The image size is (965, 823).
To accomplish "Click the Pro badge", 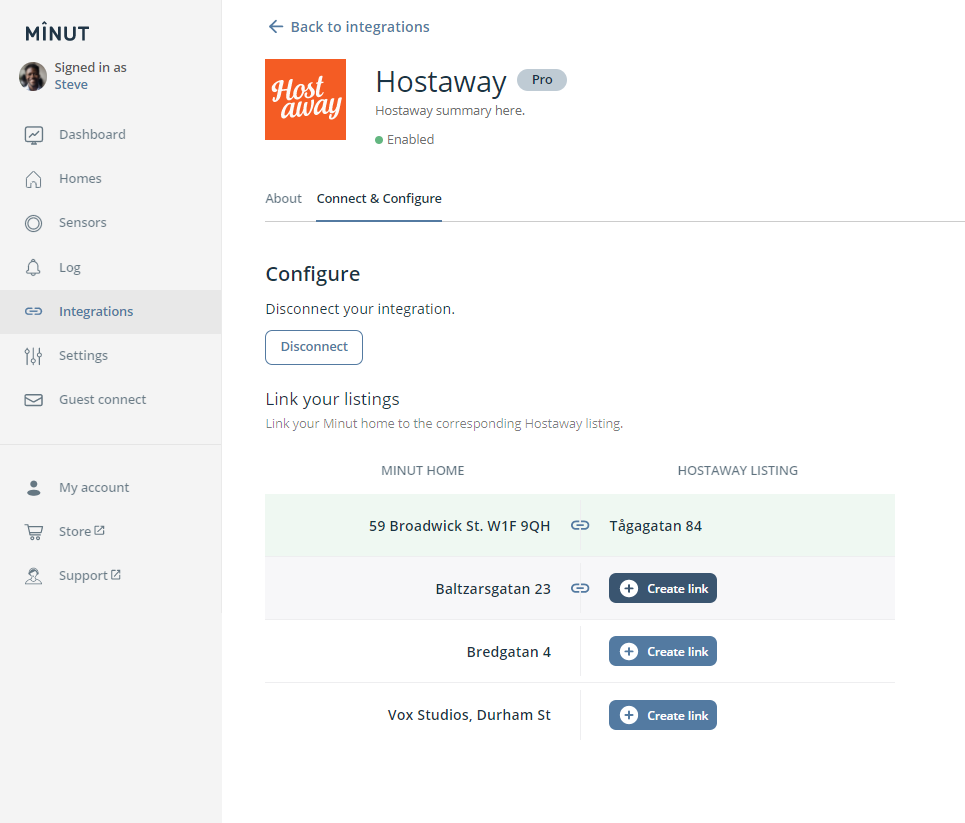I will click(x=542, y=80).
